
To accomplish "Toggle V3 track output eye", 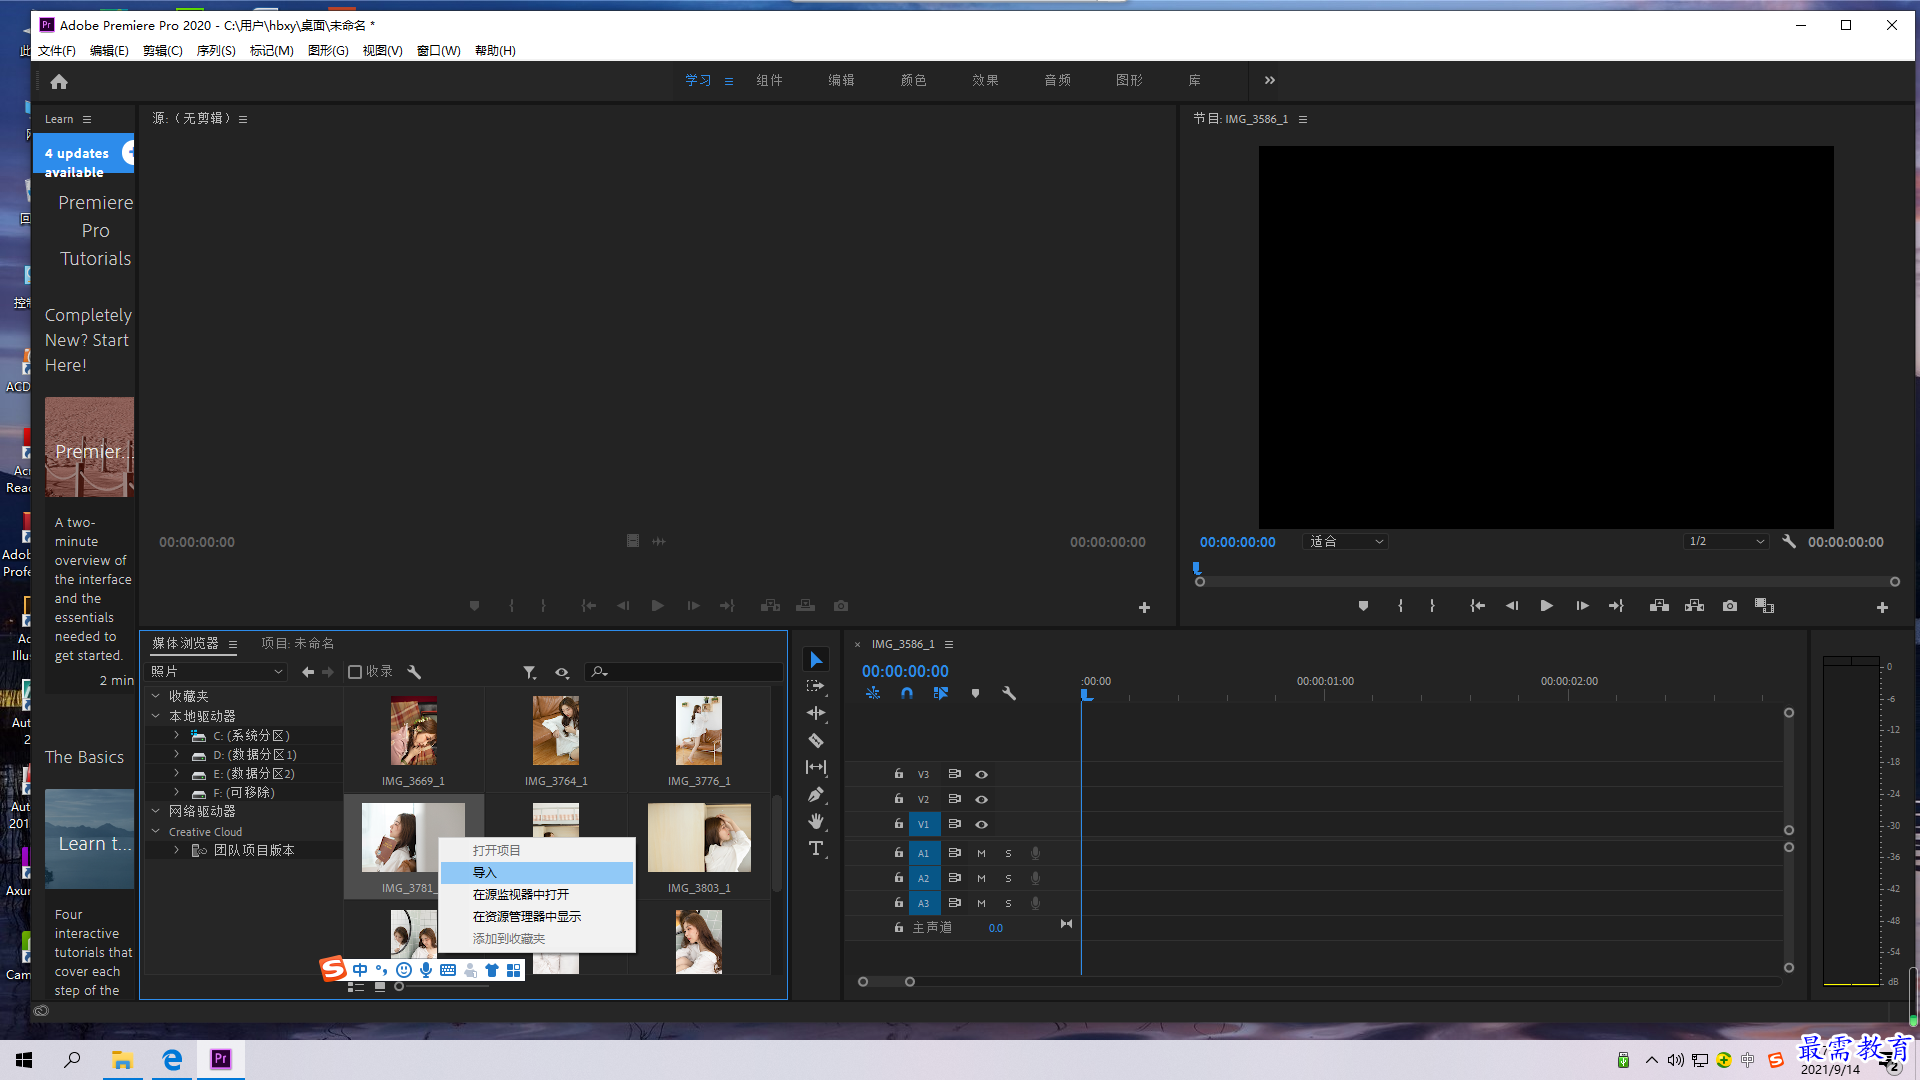I will click(x=982, y=774).
